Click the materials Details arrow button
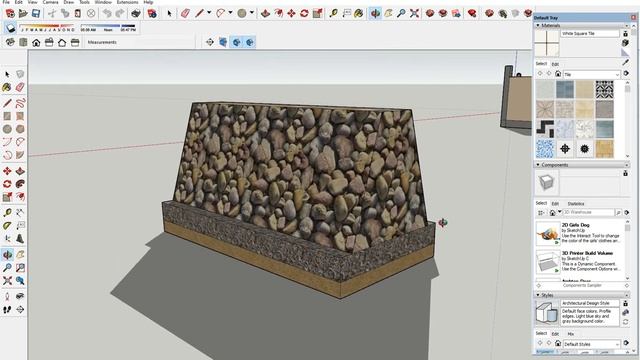The height and width of the screenshot is (360, 640). [627, 73]
